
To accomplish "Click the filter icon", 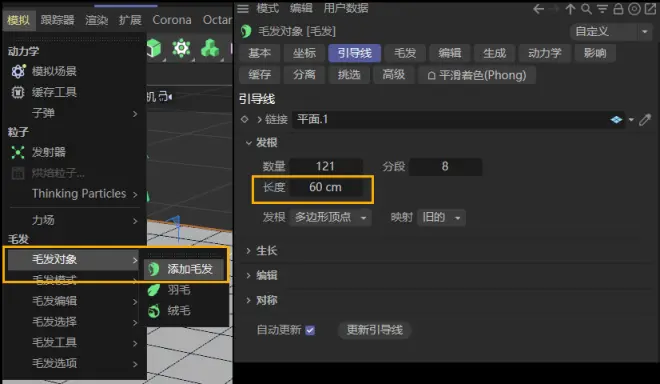I will click(602, 9).
